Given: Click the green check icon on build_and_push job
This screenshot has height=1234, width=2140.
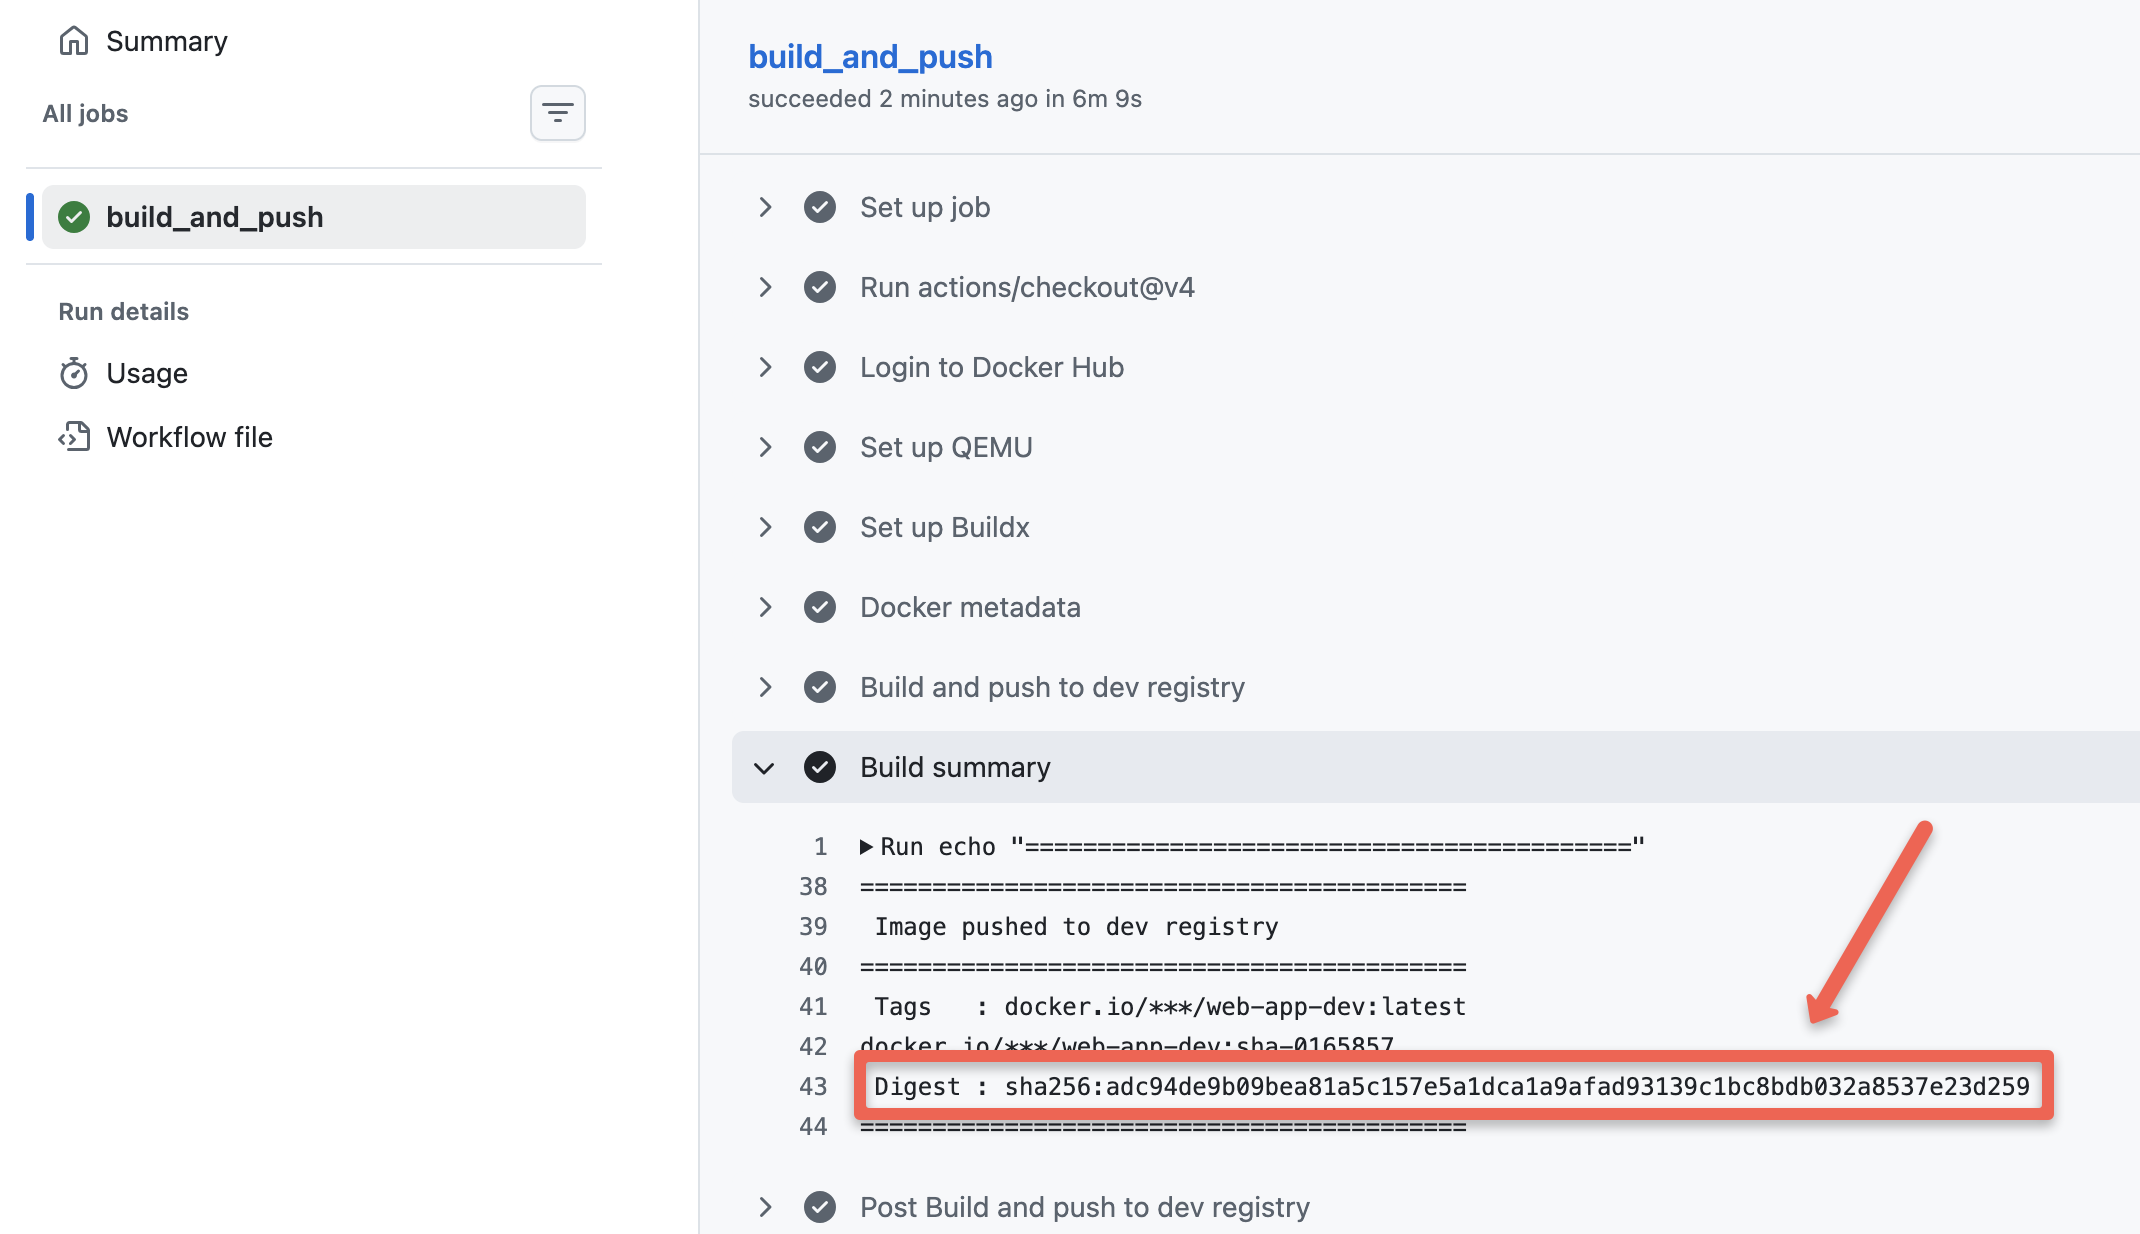Looking at the screenshot, I should (x=74, y=217).
